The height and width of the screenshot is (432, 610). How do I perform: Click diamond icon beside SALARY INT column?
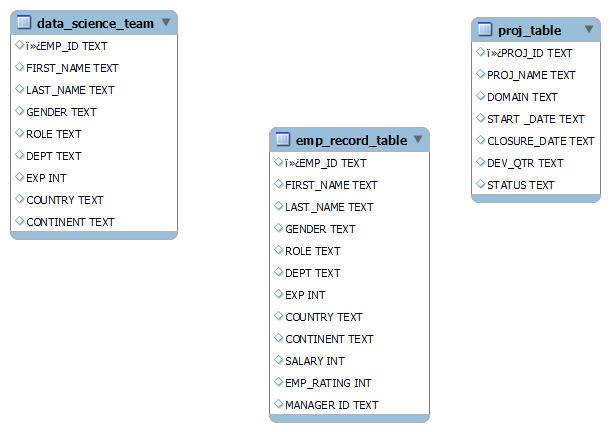(277, 360)
